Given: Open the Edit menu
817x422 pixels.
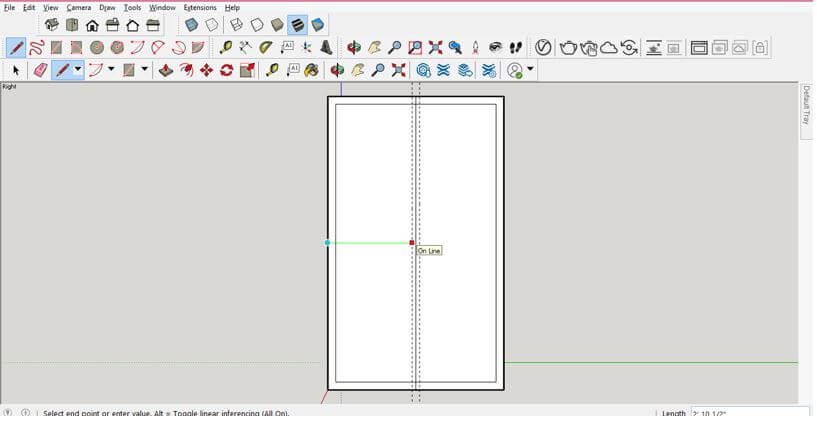Looking at the screenshot, I should (29, 8).
